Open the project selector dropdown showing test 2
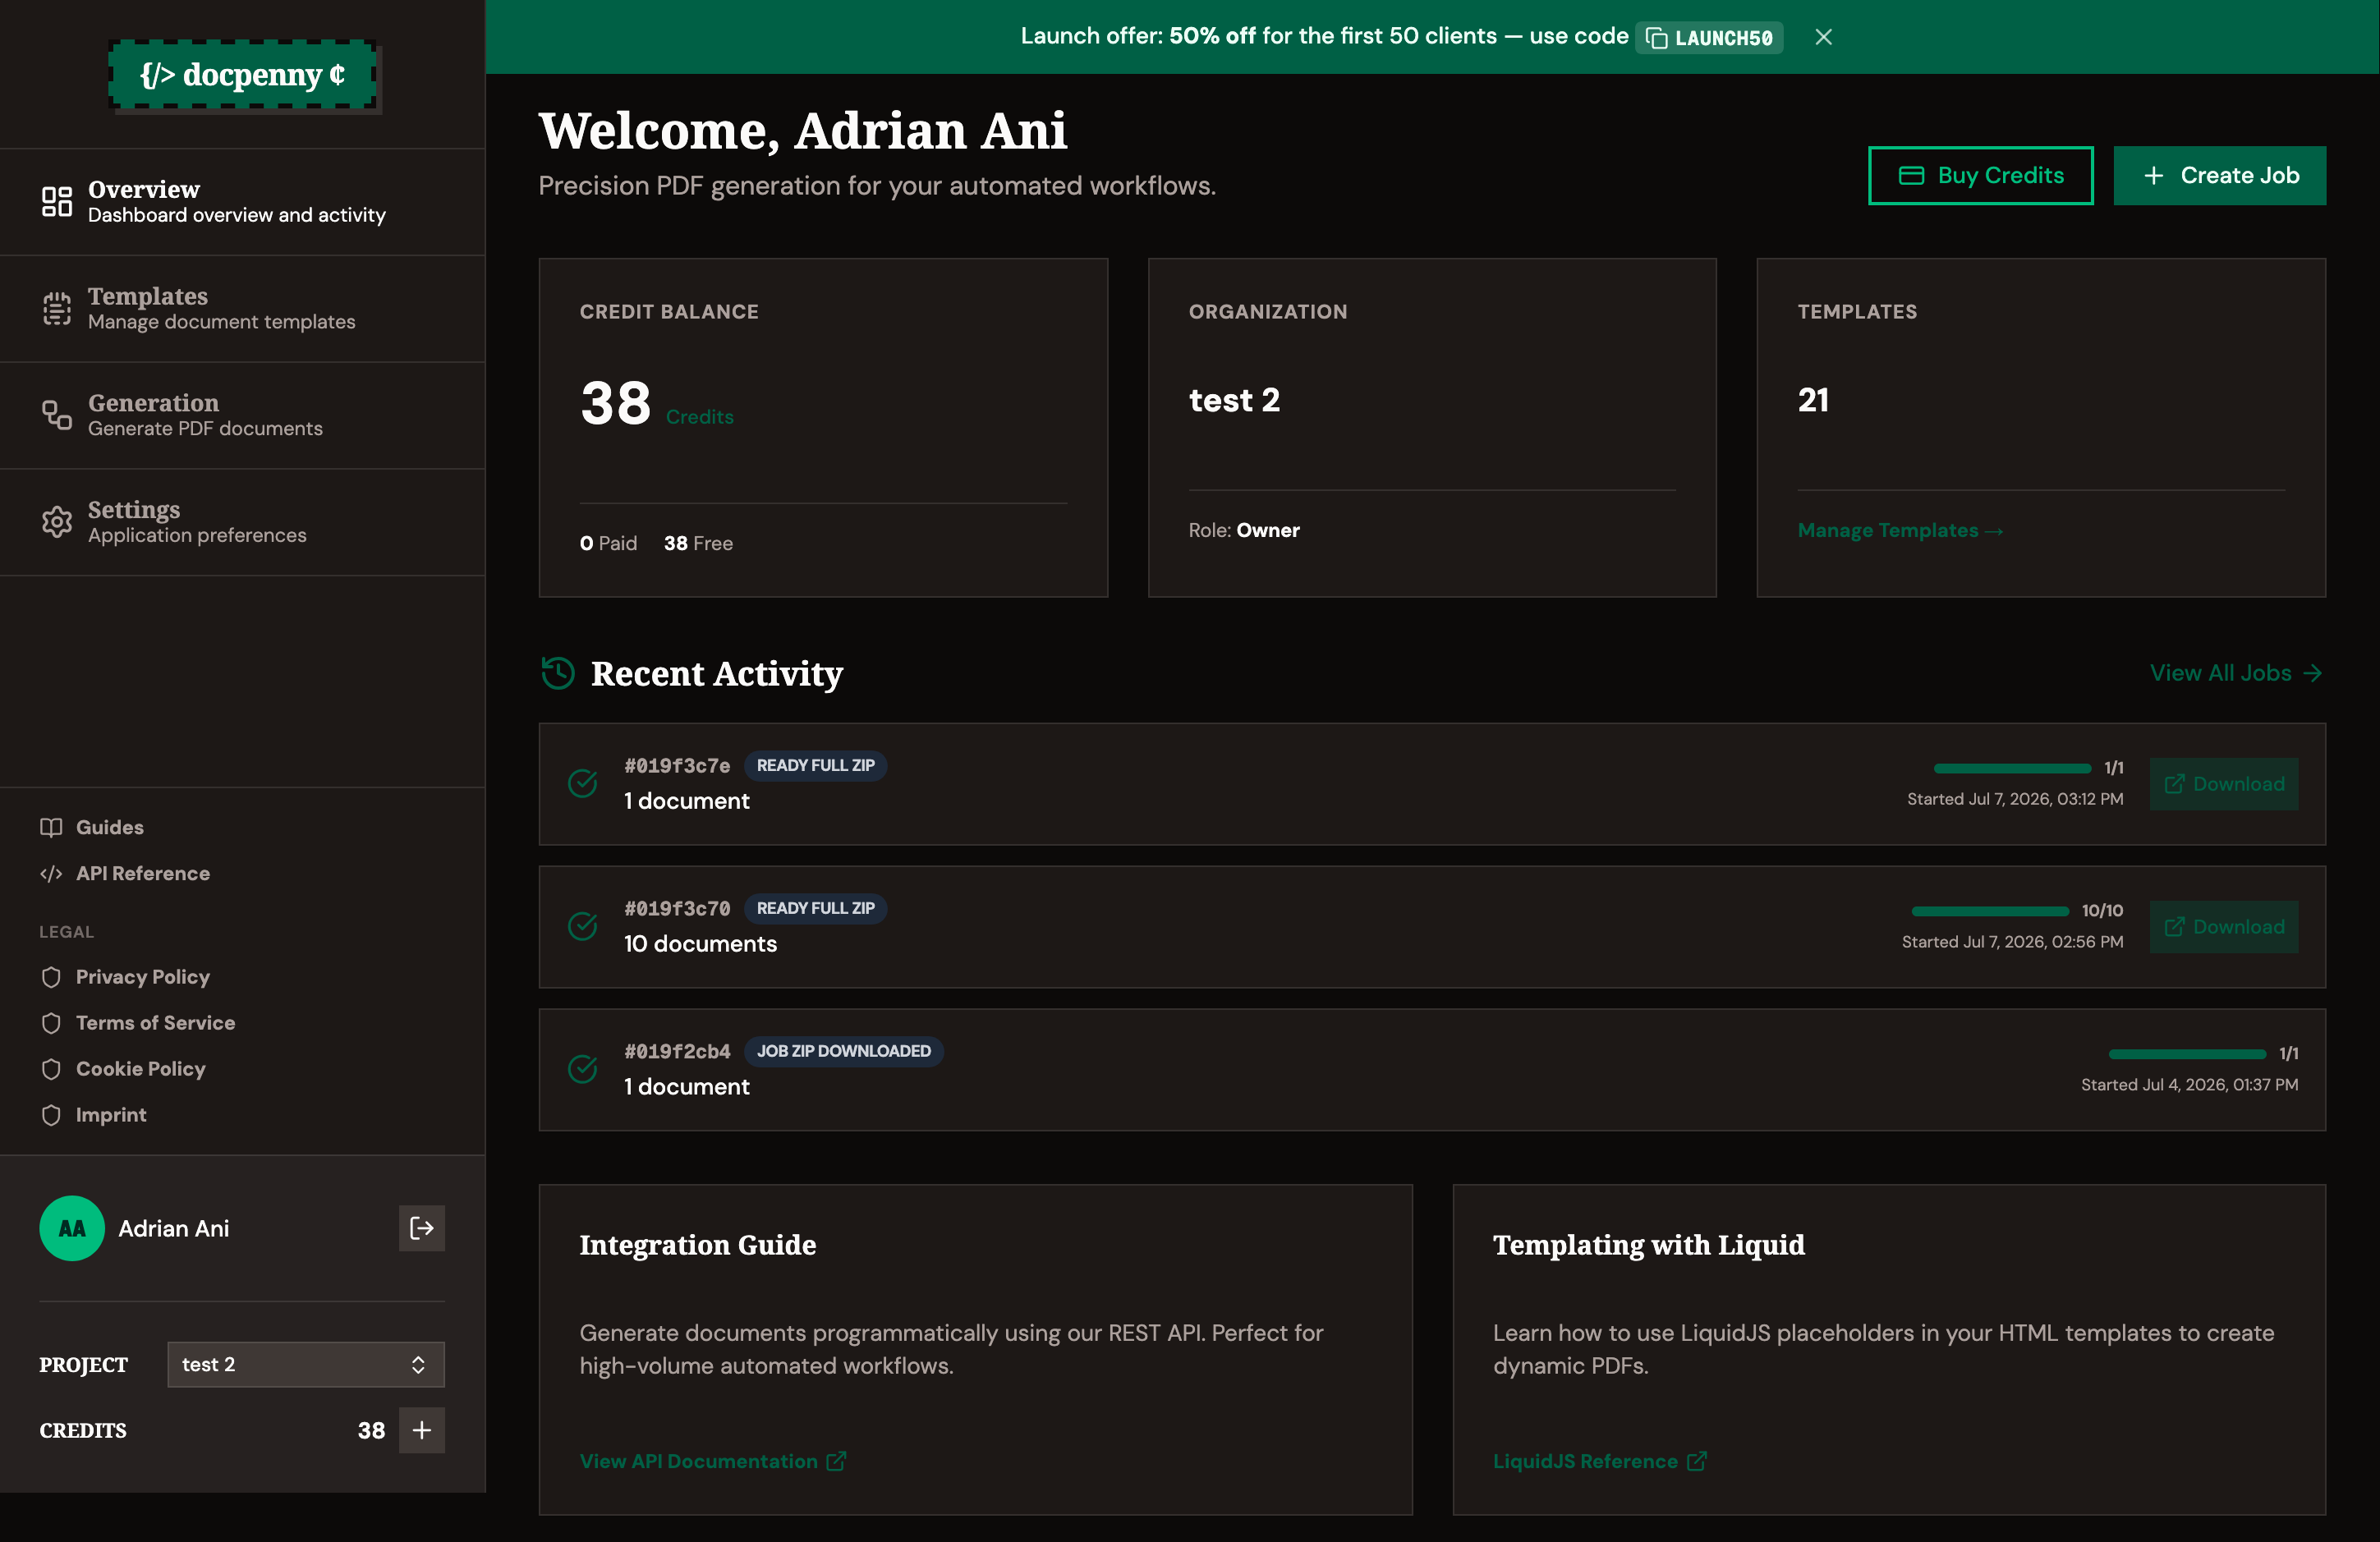 [x=306, y=1364]
